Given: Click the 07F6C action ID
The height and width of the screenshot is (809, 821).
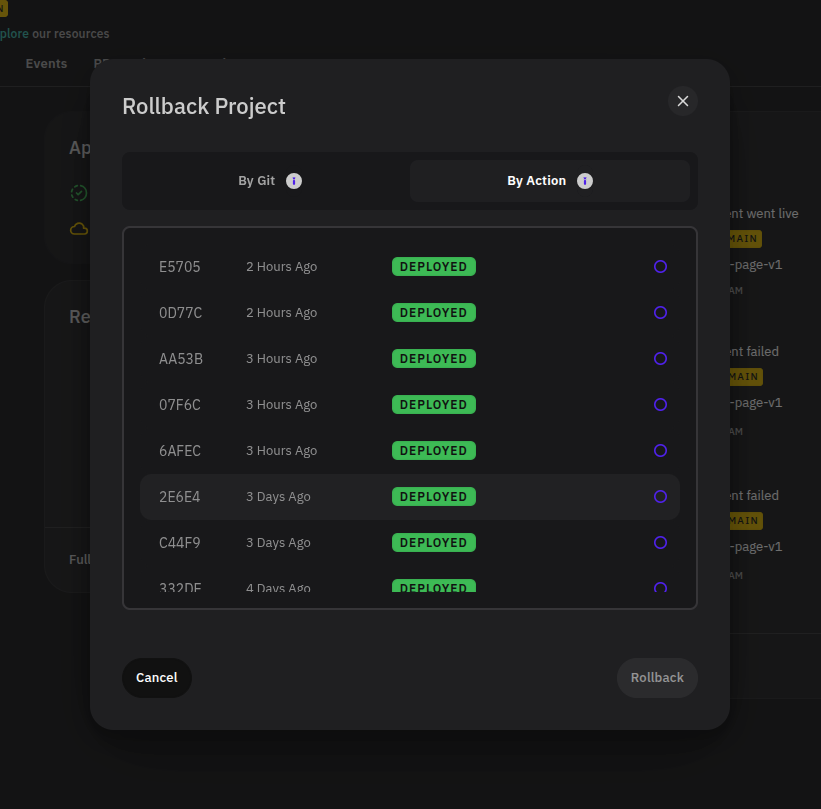Looking at the screenshot, I should pos(180,405).
